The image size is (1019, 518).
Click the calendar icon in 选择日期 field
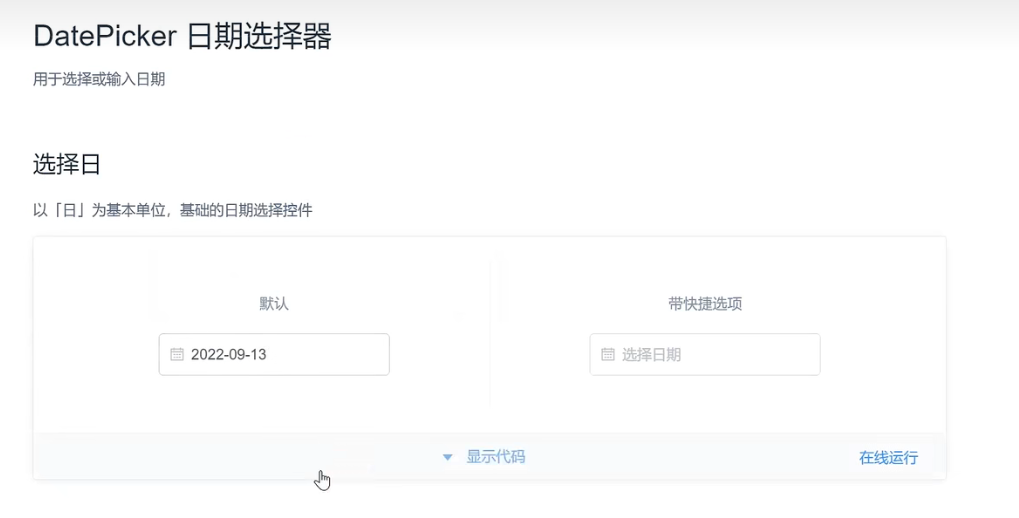(608, 354)
